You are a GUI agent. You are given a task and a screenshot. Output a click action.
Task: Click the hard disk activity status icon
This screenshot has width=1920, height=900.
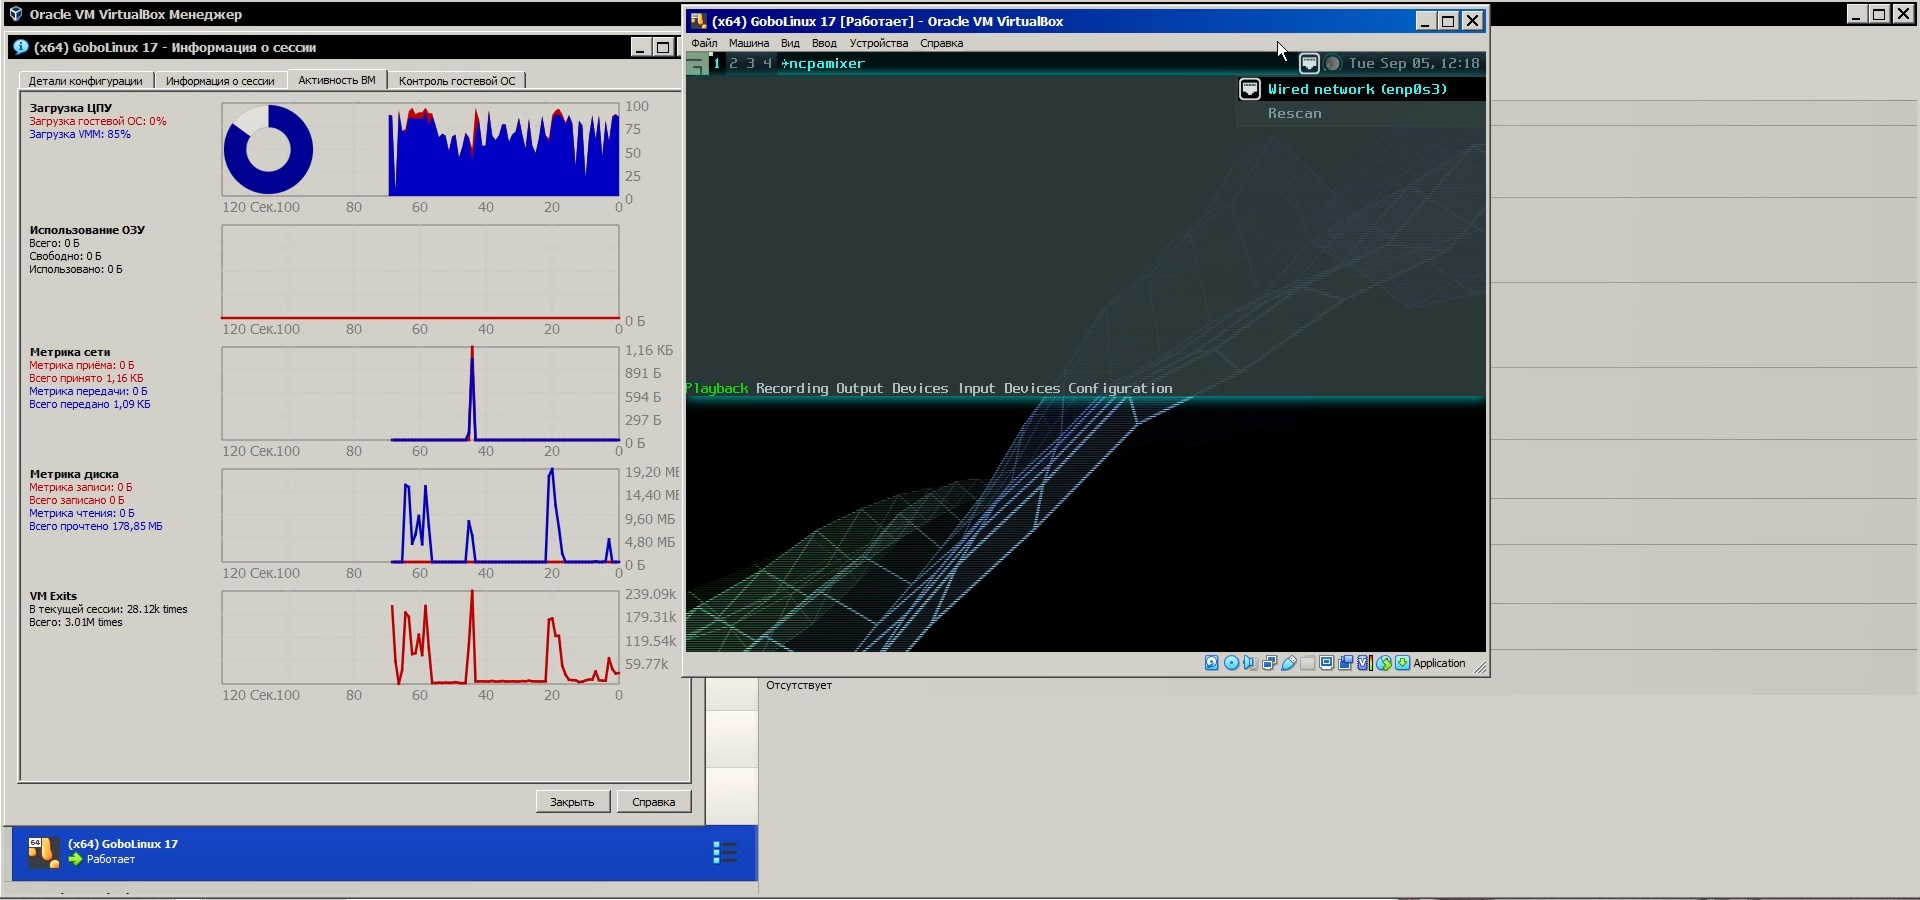[x=1211, y=663]
